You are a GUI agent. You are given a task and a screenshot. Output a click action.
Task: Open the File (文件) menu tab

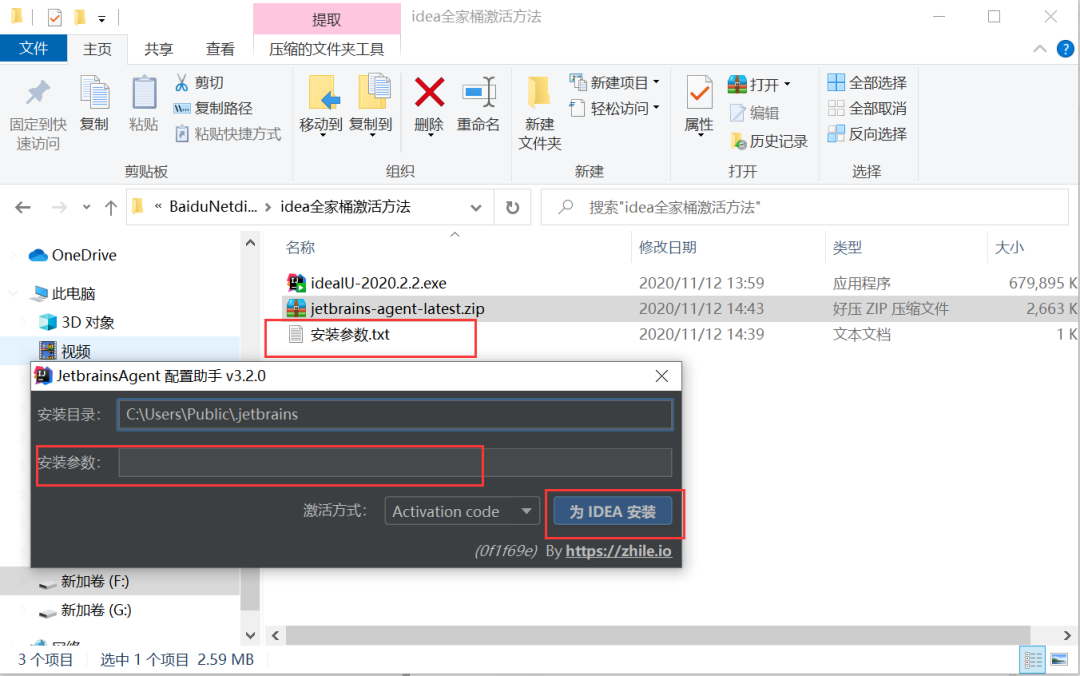coord(34,48)
